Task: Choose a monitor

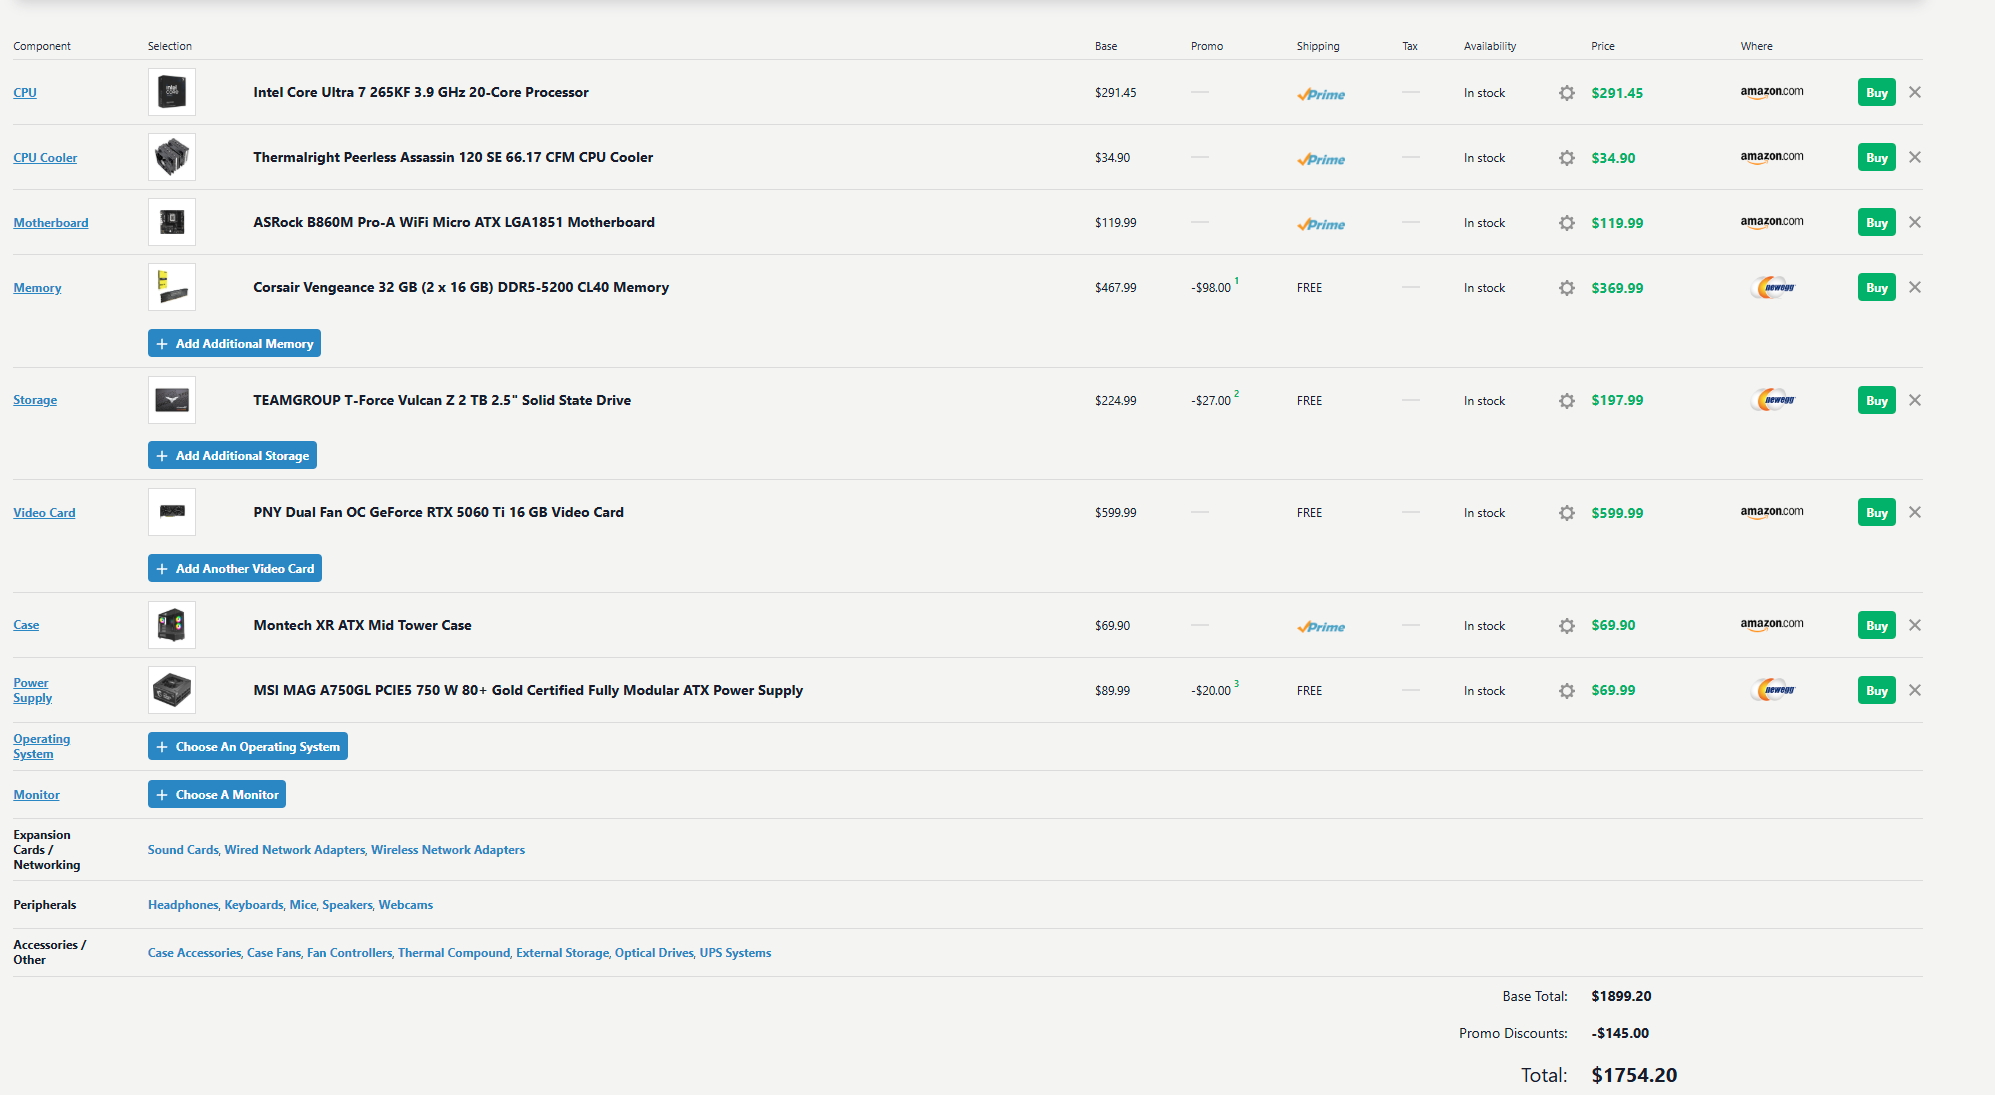Action: pyautogui.click(x=217, y=794)
